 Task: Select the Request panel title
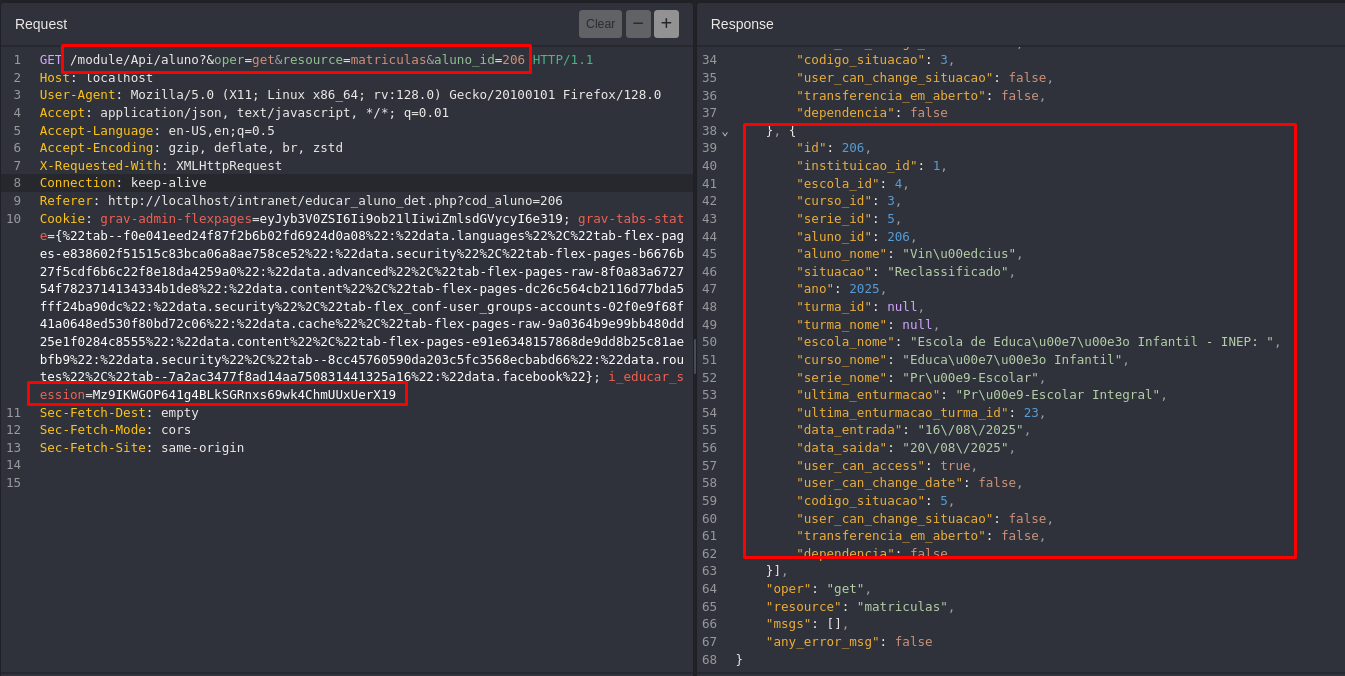pos(41,24)
